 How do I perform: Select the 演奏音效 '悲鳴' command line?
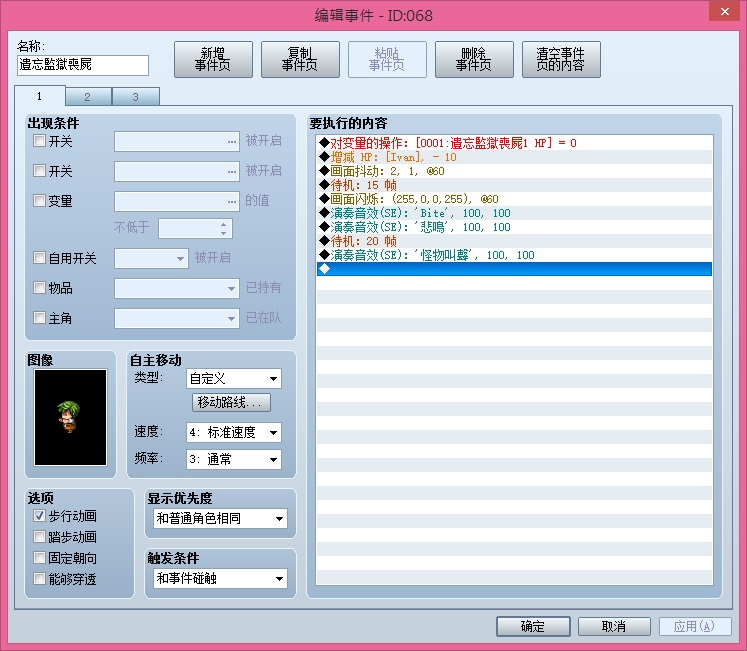click(x=515, y=227)
